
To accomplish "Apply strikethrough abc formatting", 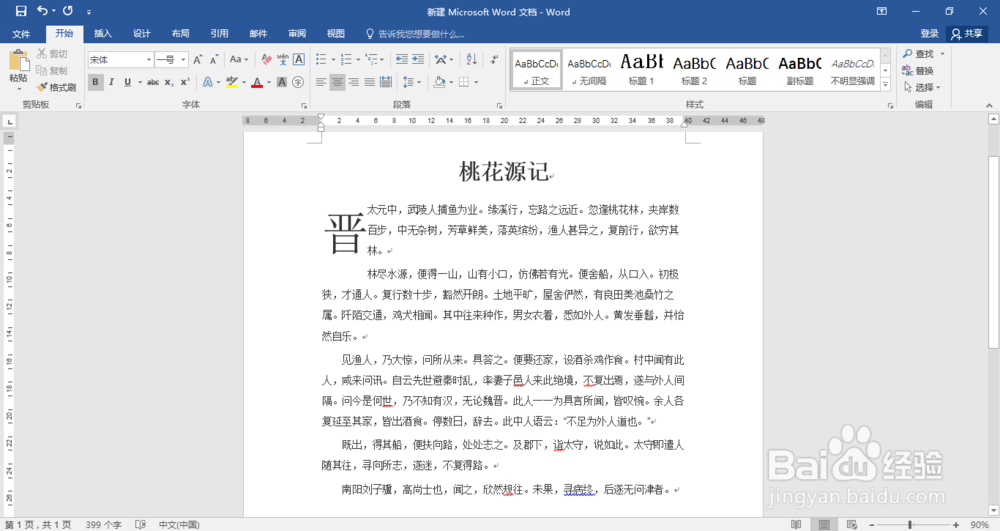I will [x=153, y=82].
